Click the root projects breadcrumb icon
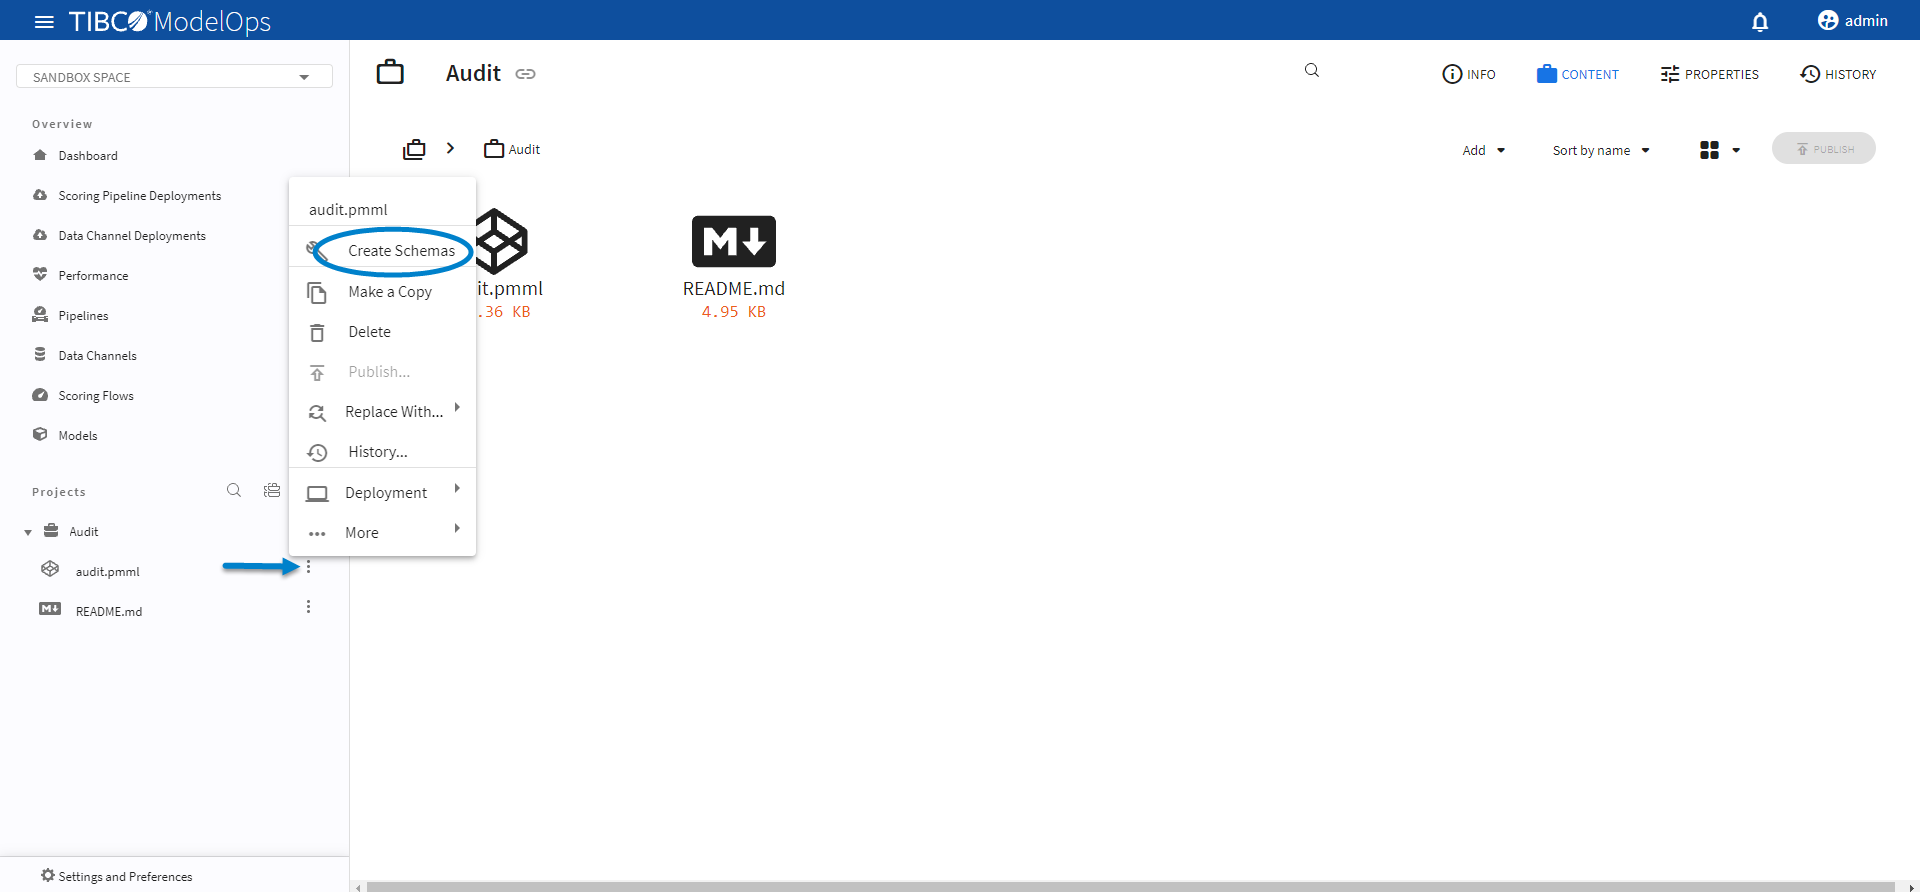The height and width of the screenshot is (892, 1920). click(414, 149)
